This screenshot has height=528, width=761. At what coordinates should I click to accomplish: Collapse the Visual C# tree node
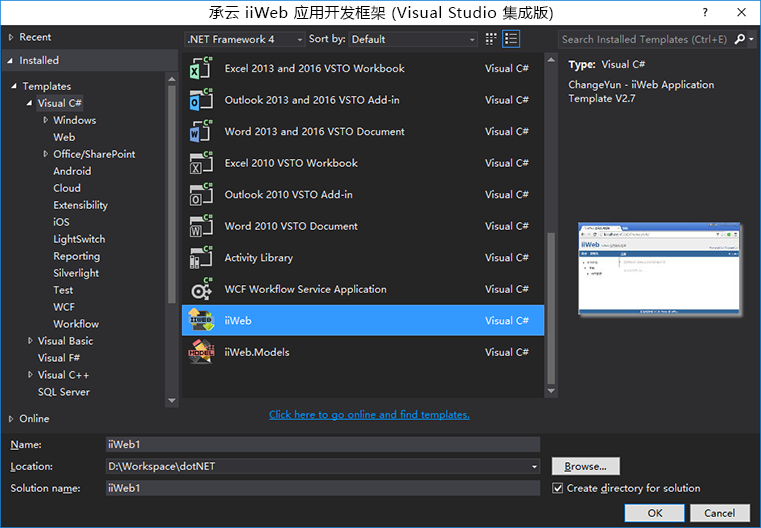click(29, 103)
